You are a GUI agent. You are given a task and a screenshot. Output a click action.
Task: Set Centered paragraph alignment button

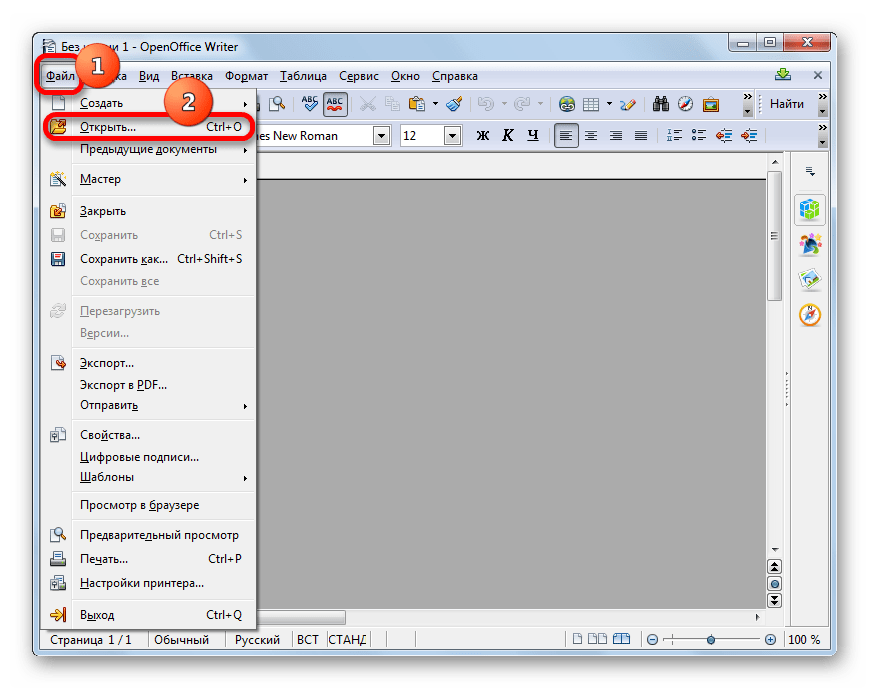click(591, 135)
